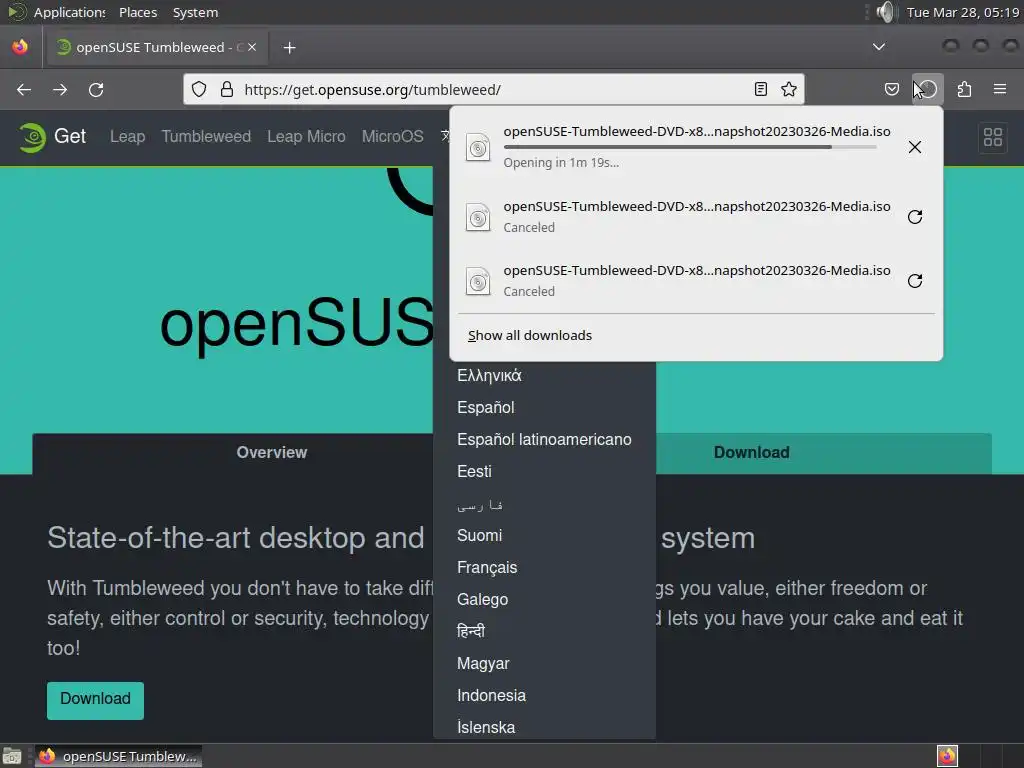Open the System panel menu
Image resolution: width=1024 pixels, height=768 pixels.
pyautogui.click(x=195, y=12)
